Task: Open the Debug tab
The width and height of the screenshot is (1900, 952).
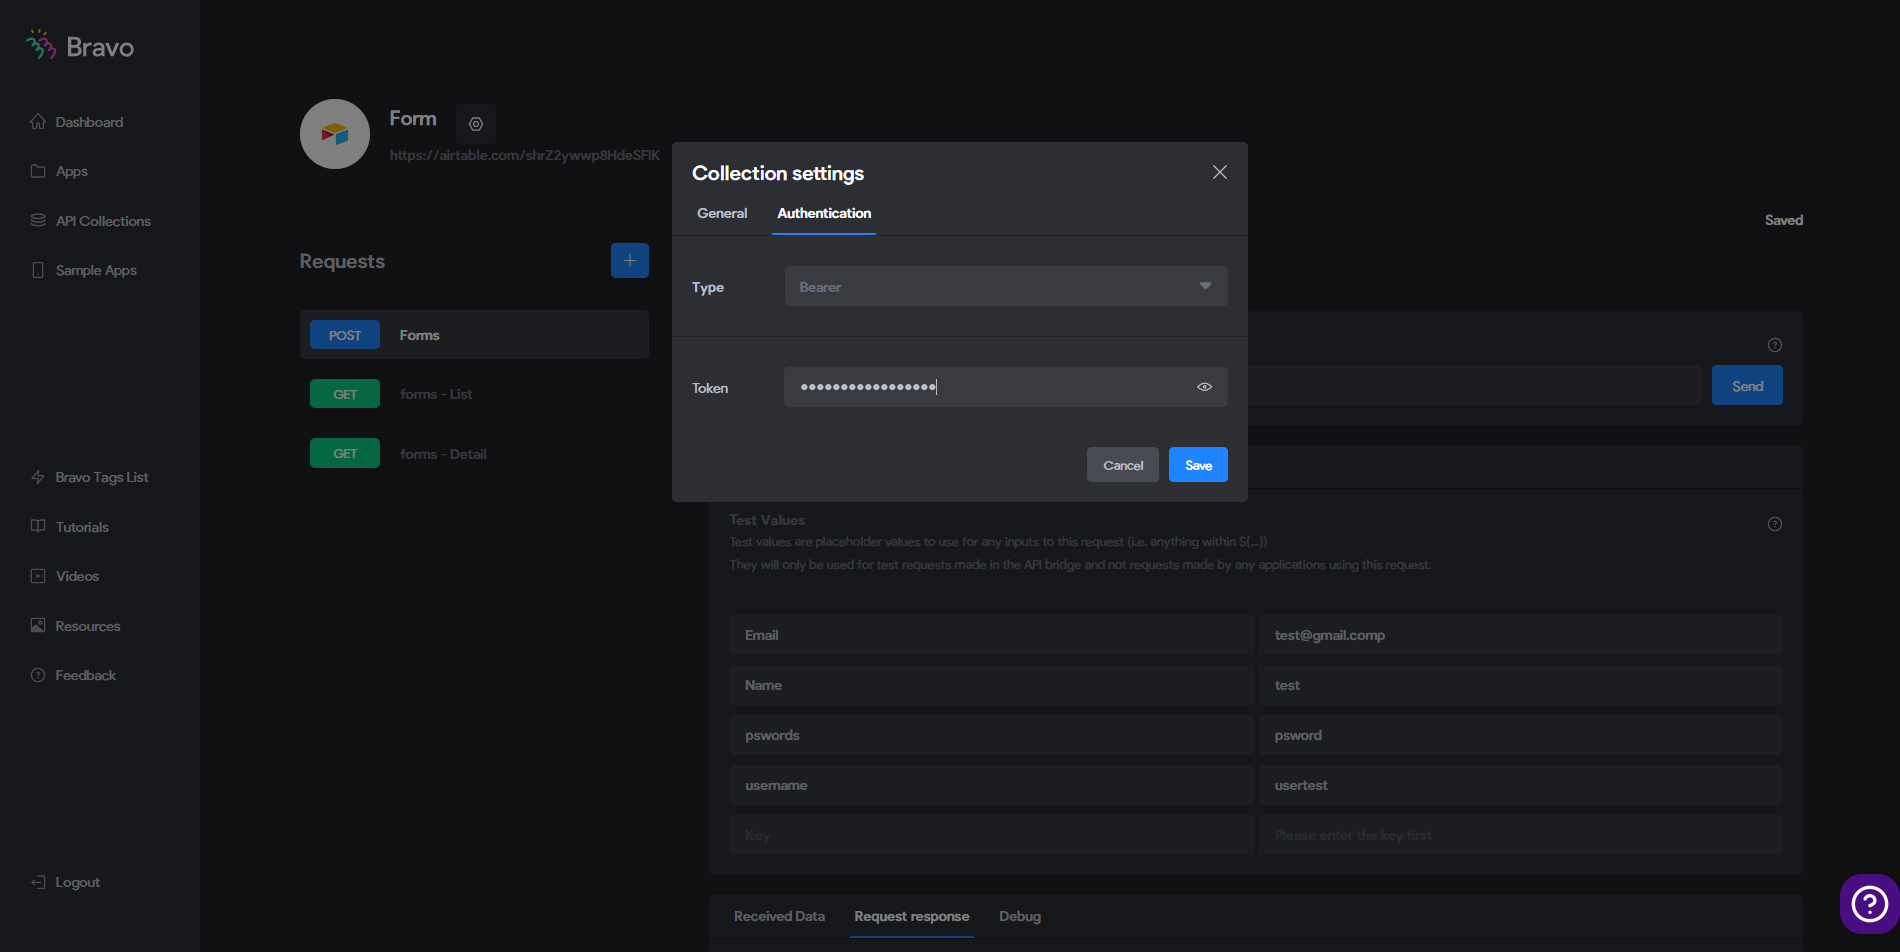Action: tap(1020, 916)
